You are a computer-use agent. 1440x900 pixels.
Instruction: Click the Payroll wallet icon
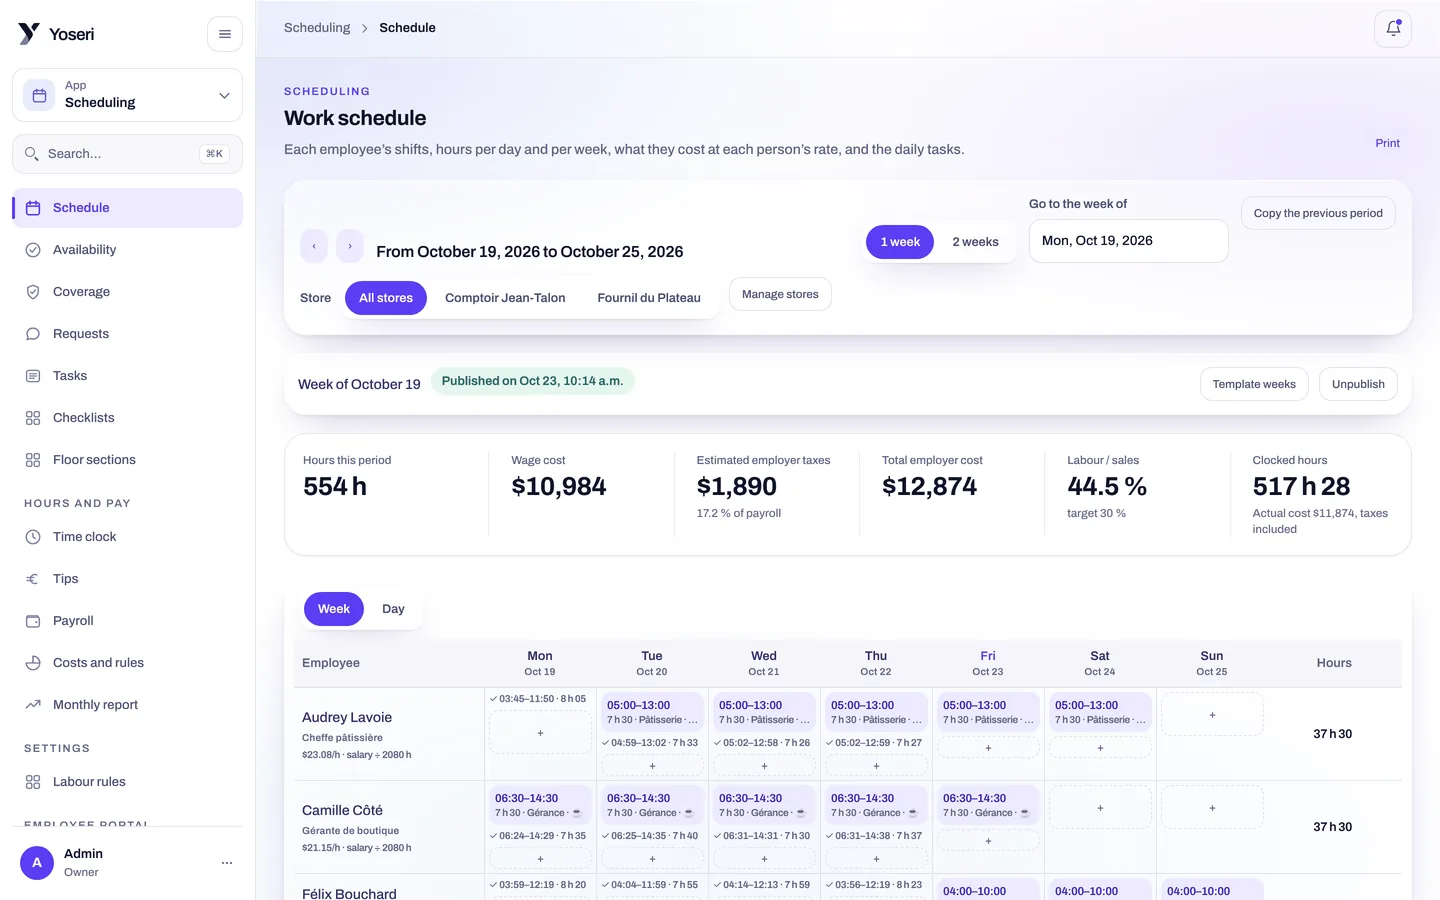pos(33,621)
